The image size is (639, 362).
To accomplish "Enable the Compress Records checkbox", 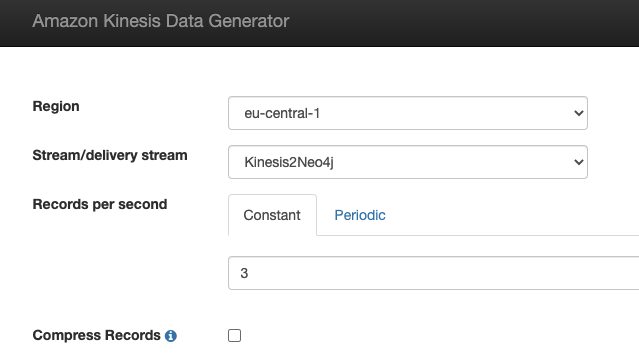I will 234,336.
